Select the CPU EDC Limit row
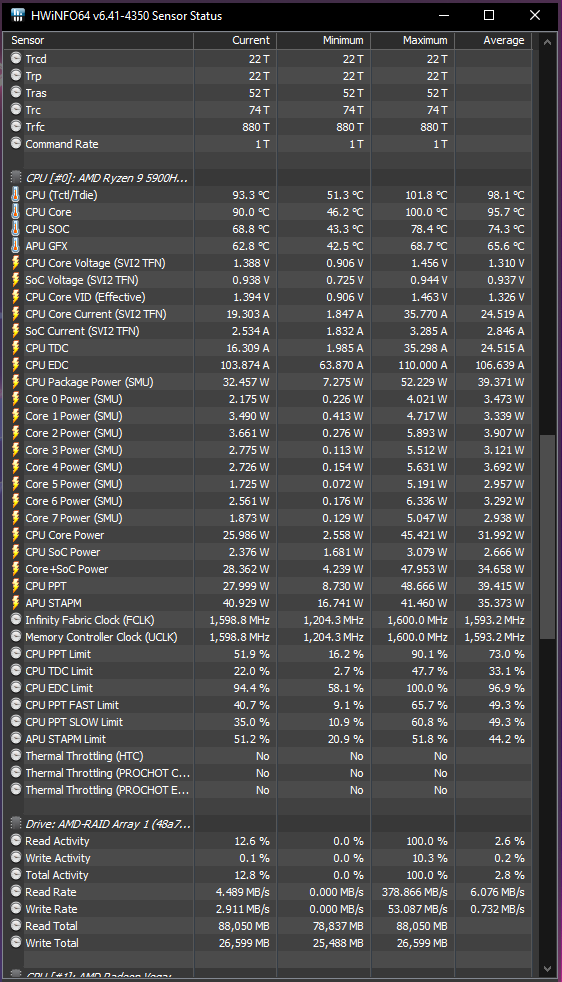This screenshot has width=562, height=982. pos(268,688)
